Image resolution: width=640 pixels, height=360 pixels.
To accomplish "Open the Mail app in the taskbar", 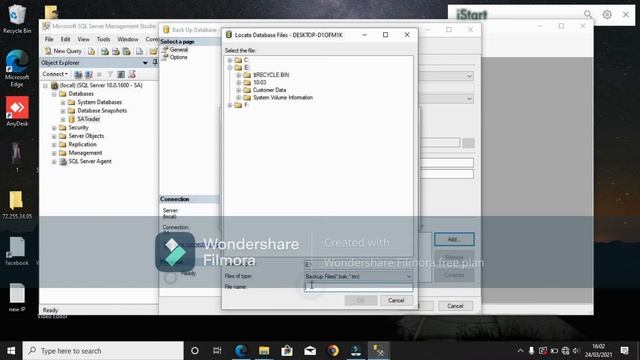I will 310,351.
